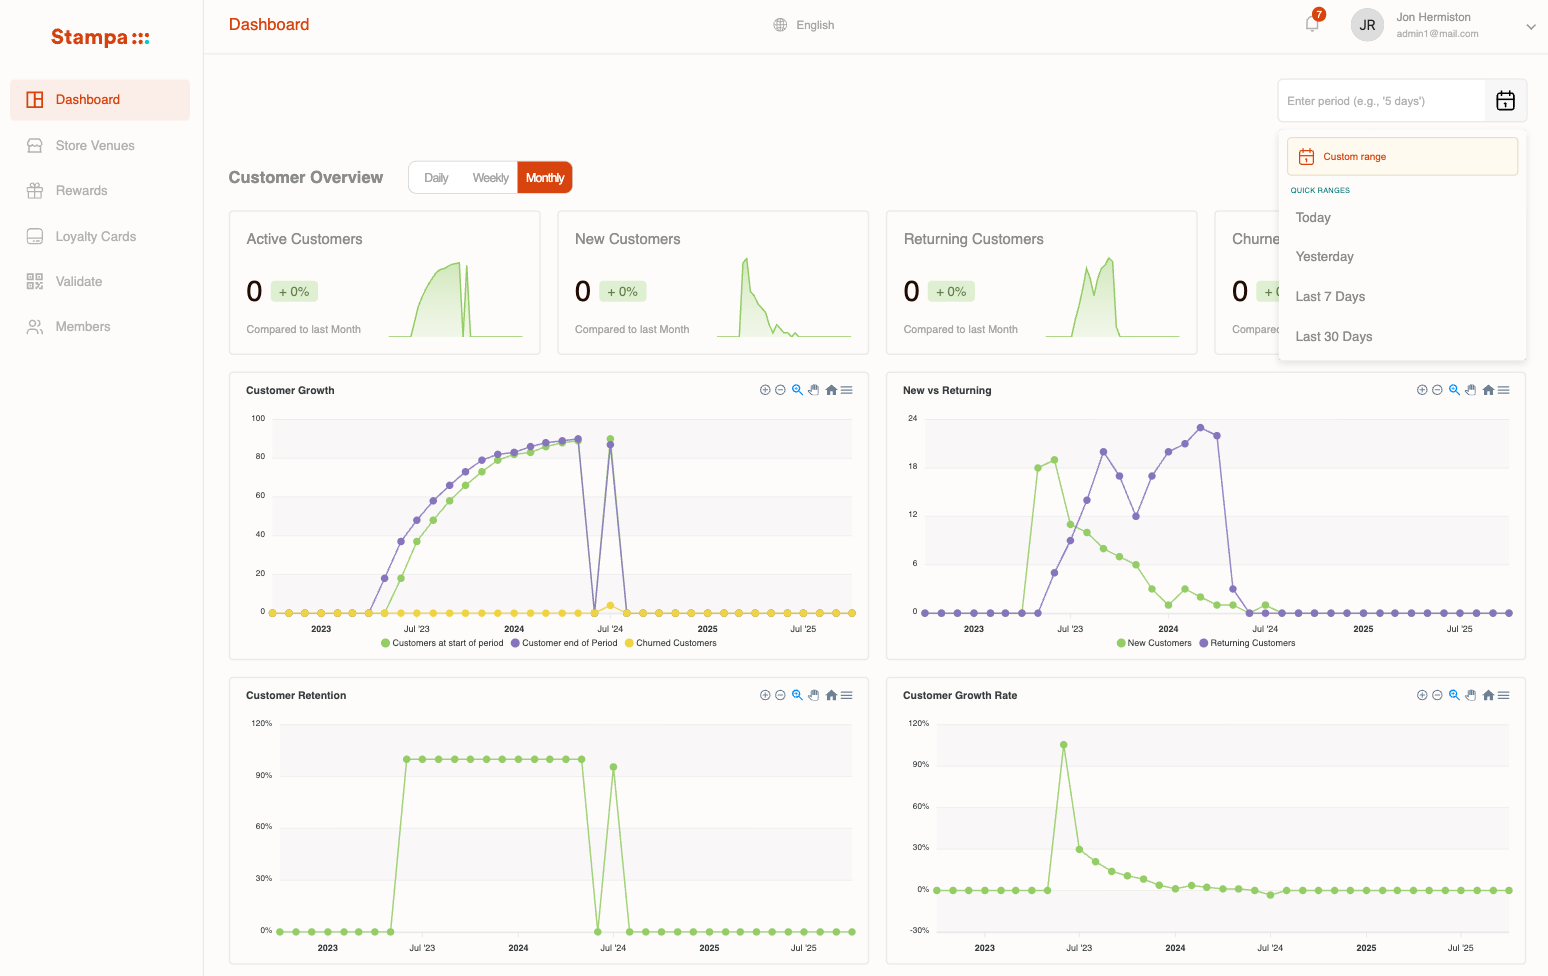Screen dimensions: 1548x976
Task: Click the globe icon next to English
Action: click(779, 24)
